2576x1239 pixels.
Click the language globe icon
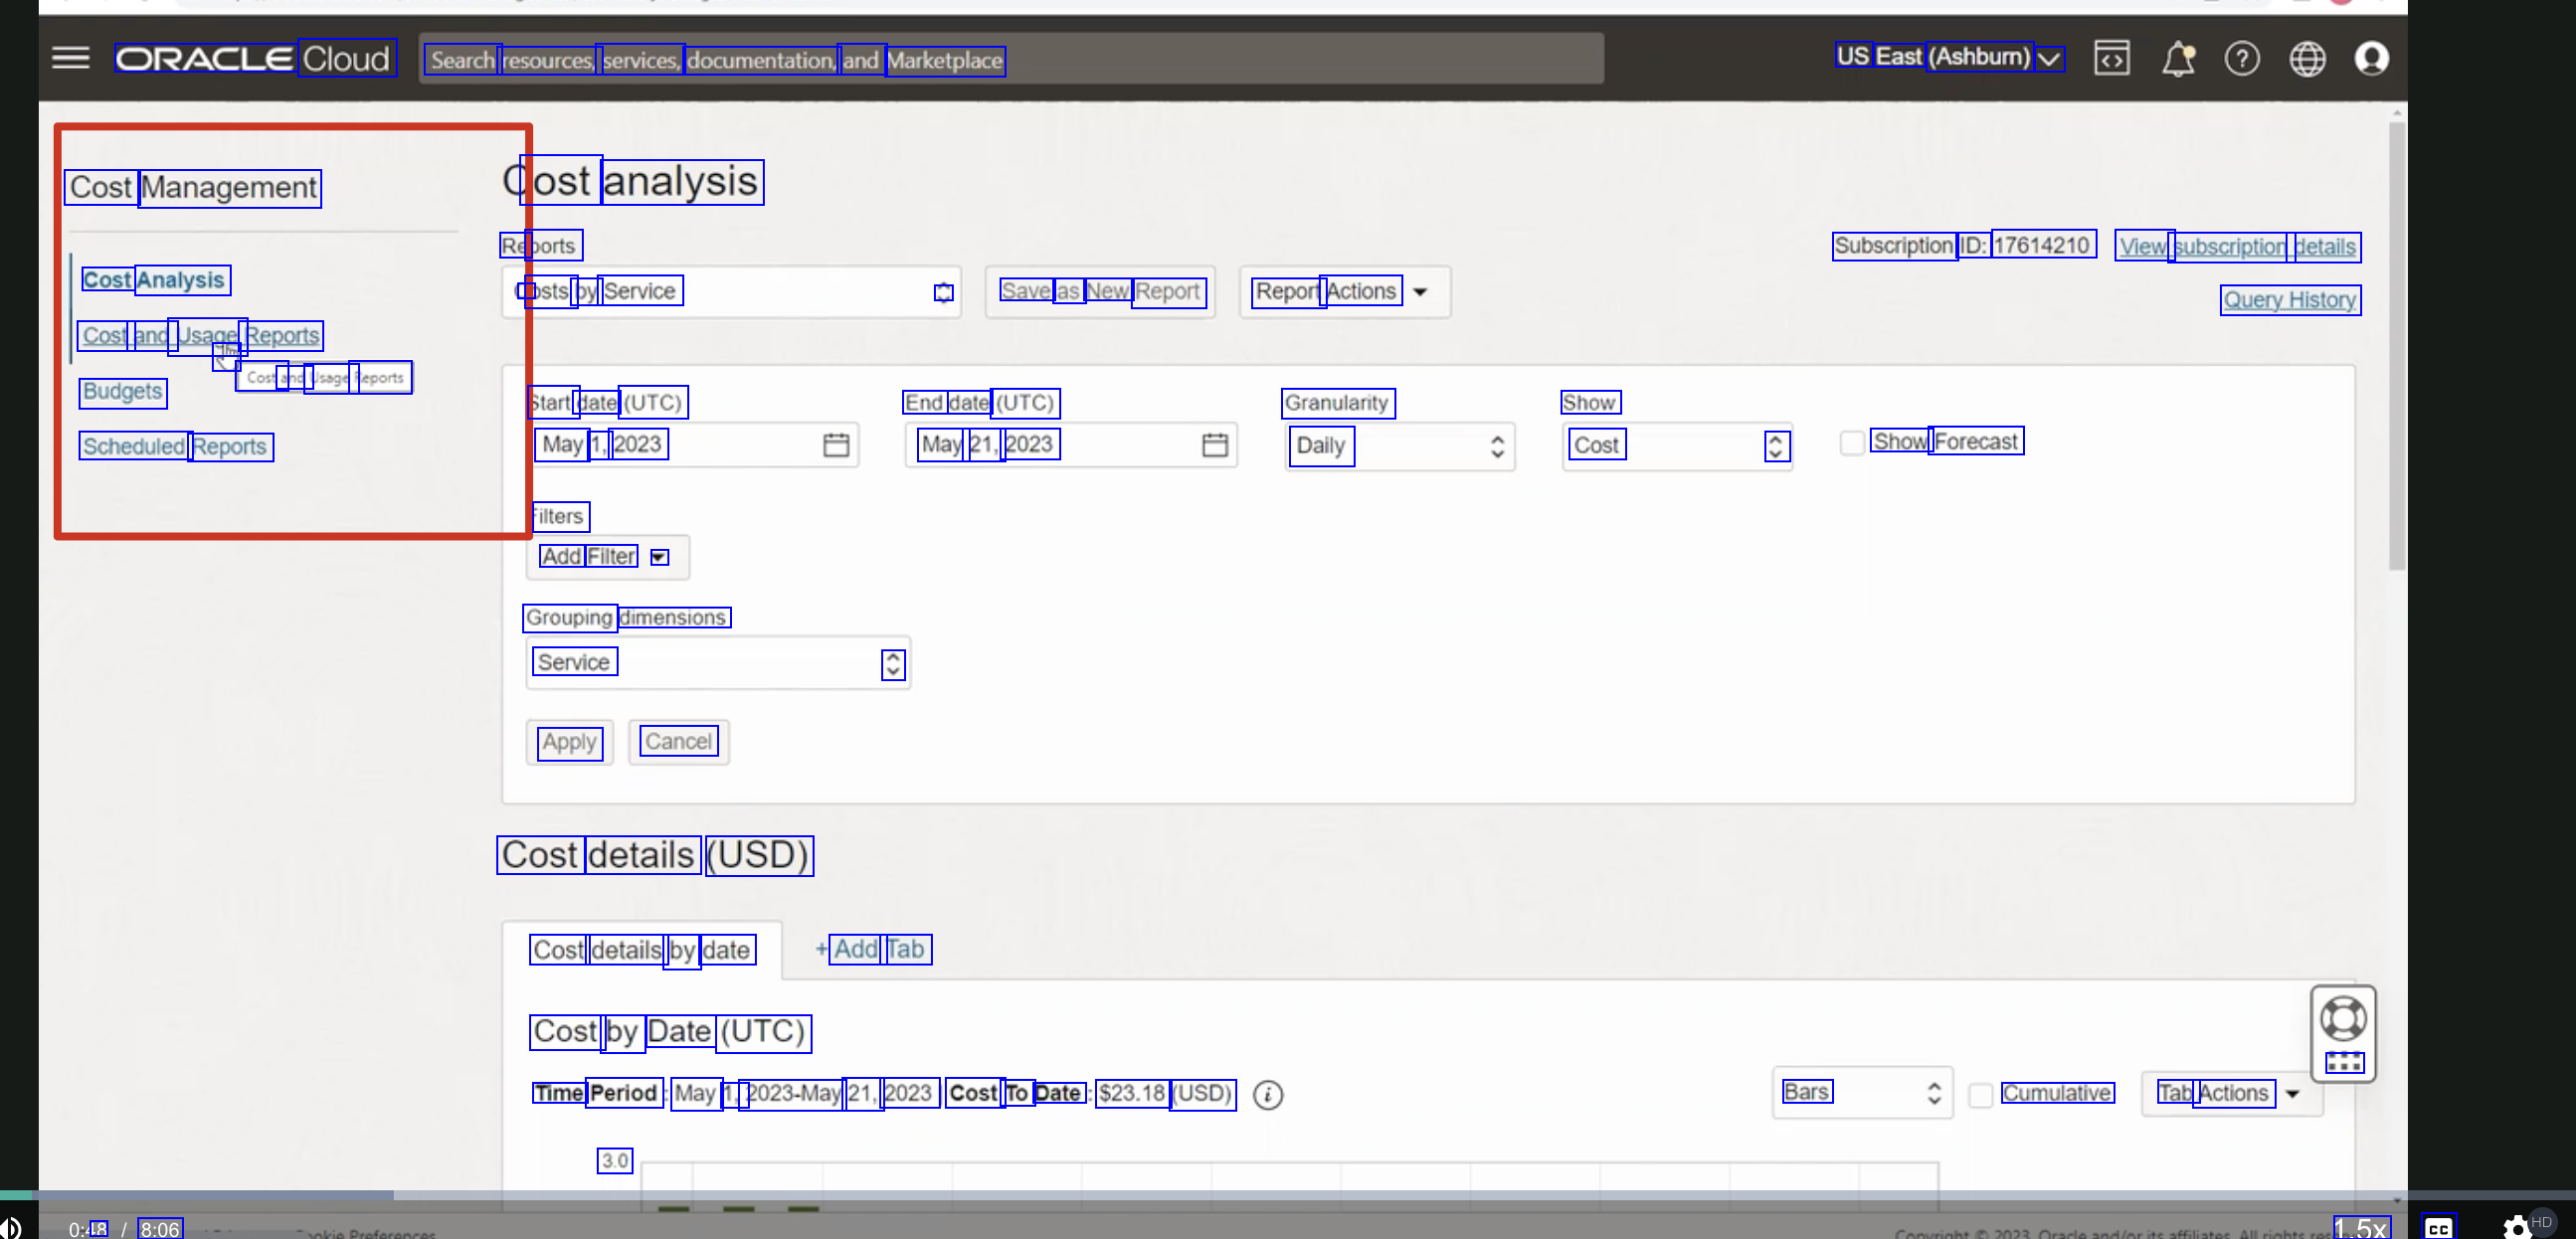pos(2306,59)
